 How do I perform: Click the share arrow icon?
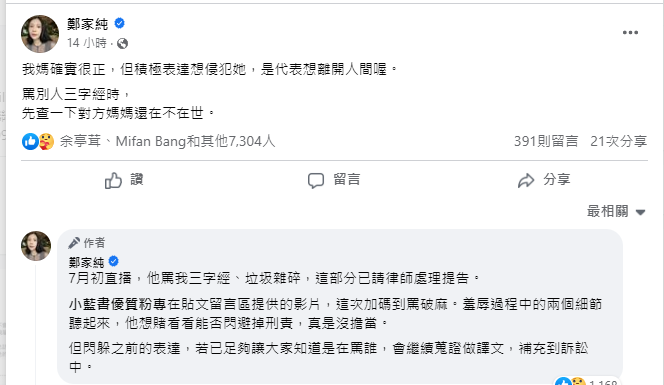[x=526, y=180]
